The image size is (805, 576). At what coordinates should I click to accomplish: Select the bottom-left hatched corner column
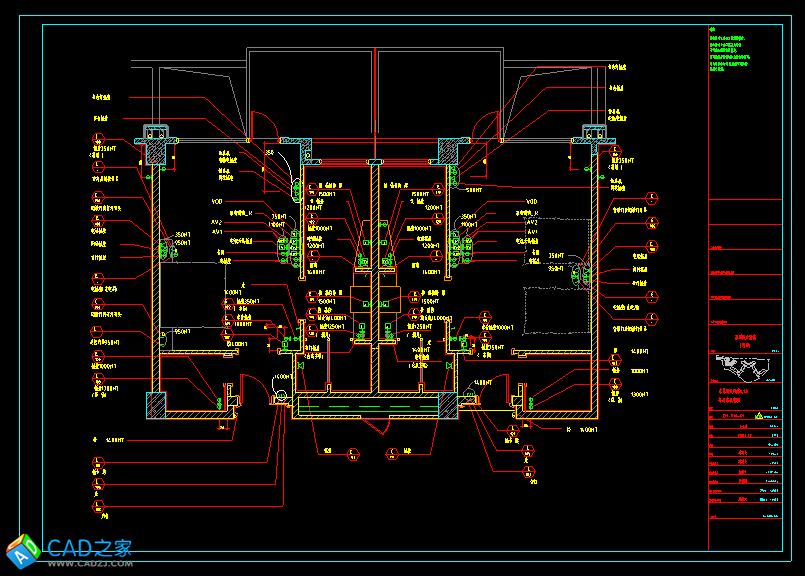[x=156, y=404]
